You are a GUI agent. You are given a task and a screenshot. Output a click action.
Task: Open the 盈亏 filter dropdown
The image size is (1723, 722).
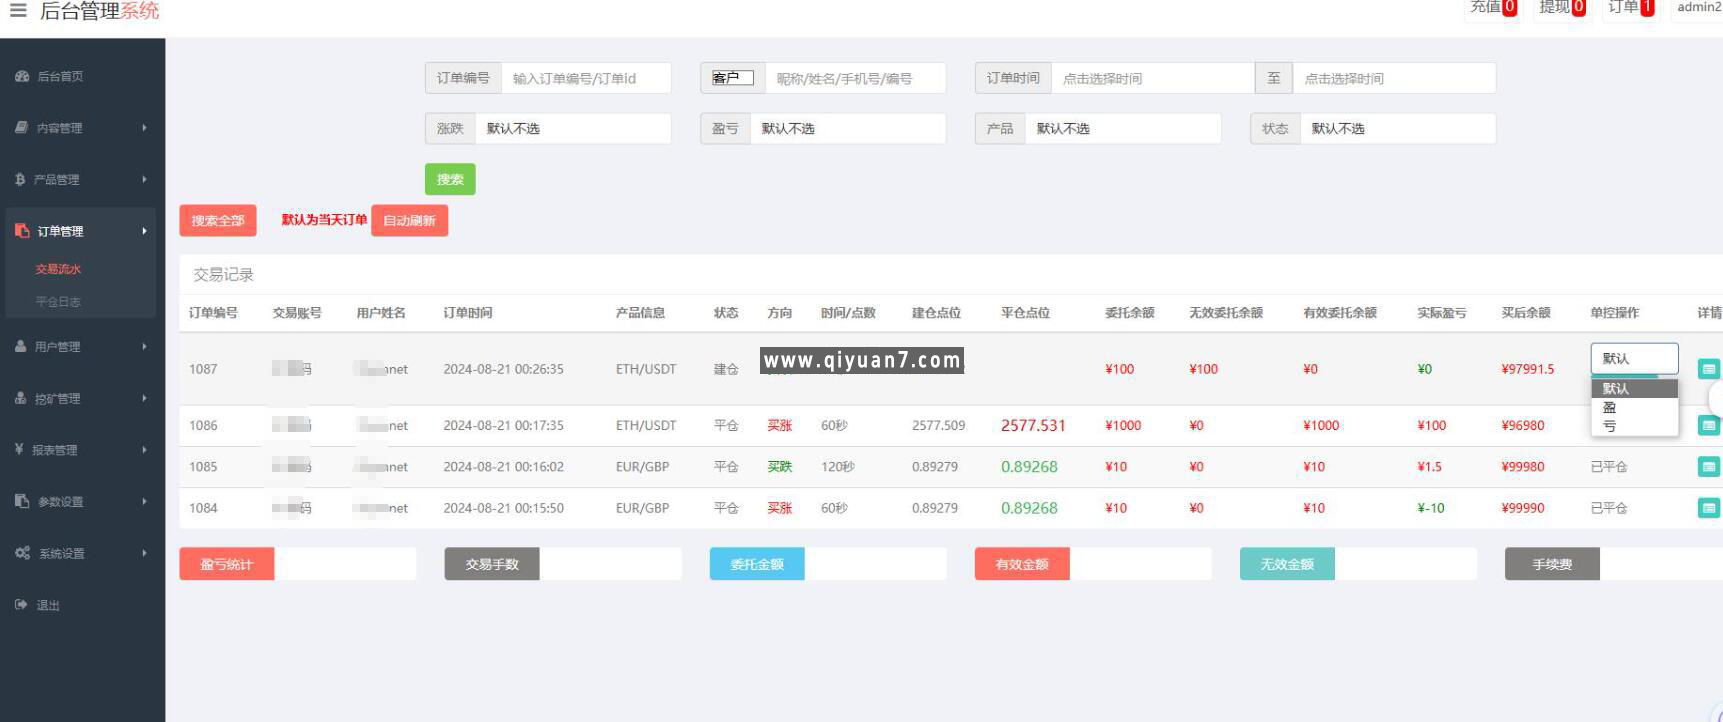pyautogui.click(x=847, y=129)
